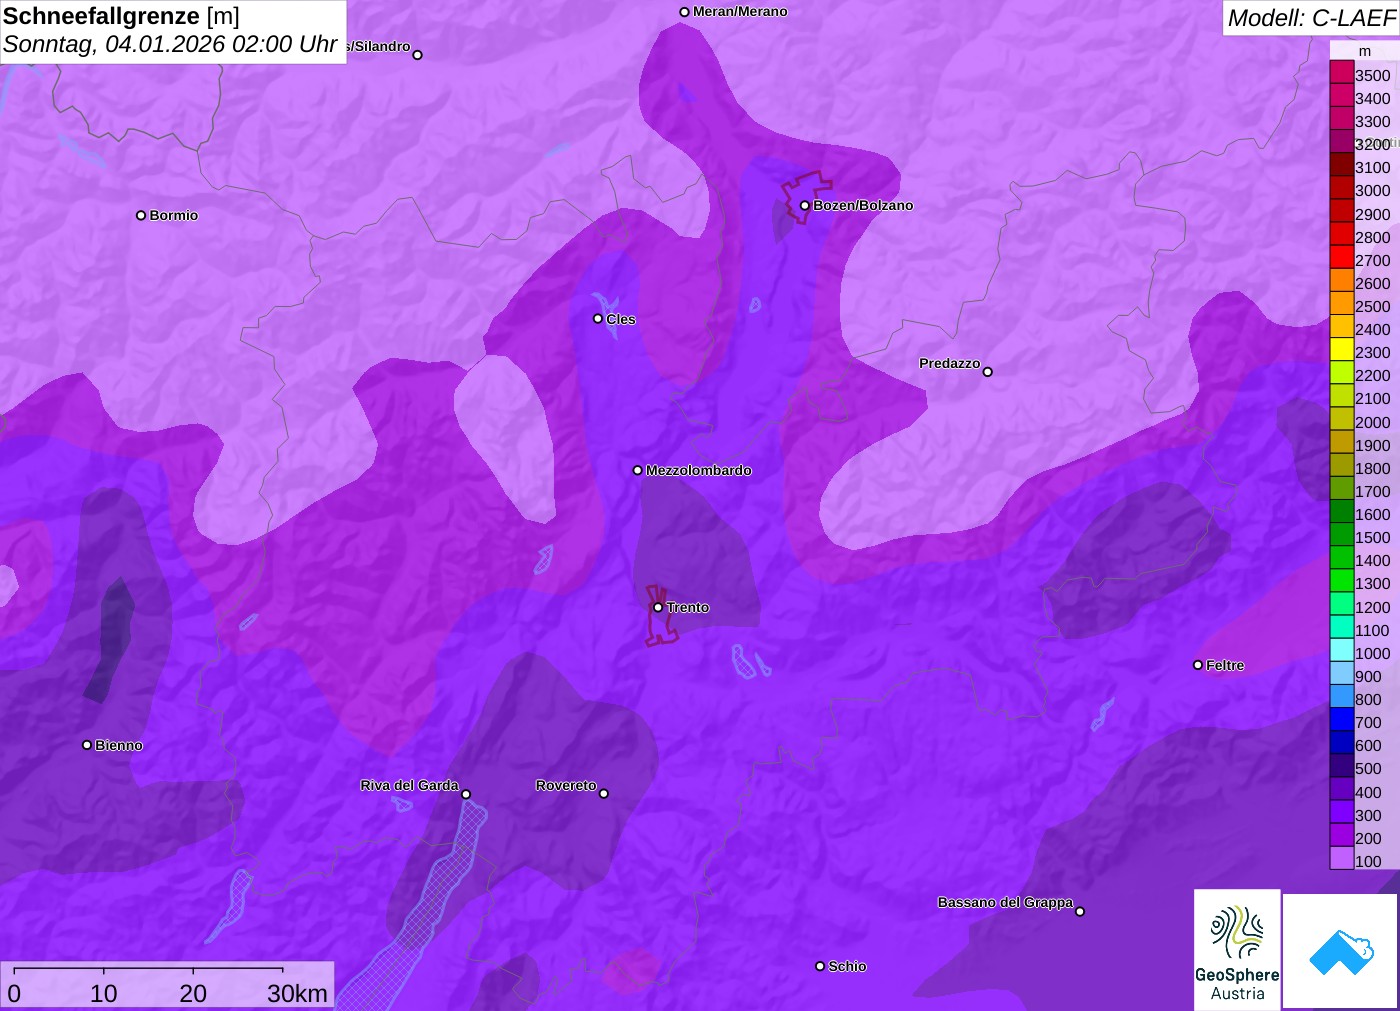Click the Trento map label text
1400x1011 pixels.
pyautogui.click(x=688, y=607)
